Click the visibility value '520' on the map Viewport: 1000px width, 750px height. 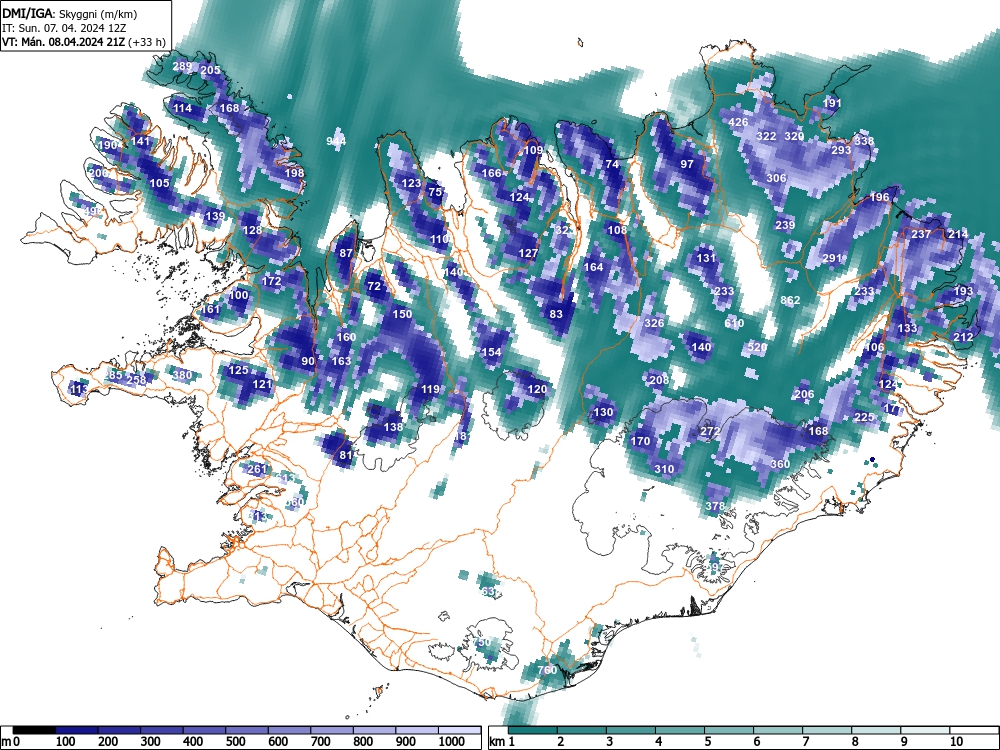pyautogui.click(x=757, y=347)
